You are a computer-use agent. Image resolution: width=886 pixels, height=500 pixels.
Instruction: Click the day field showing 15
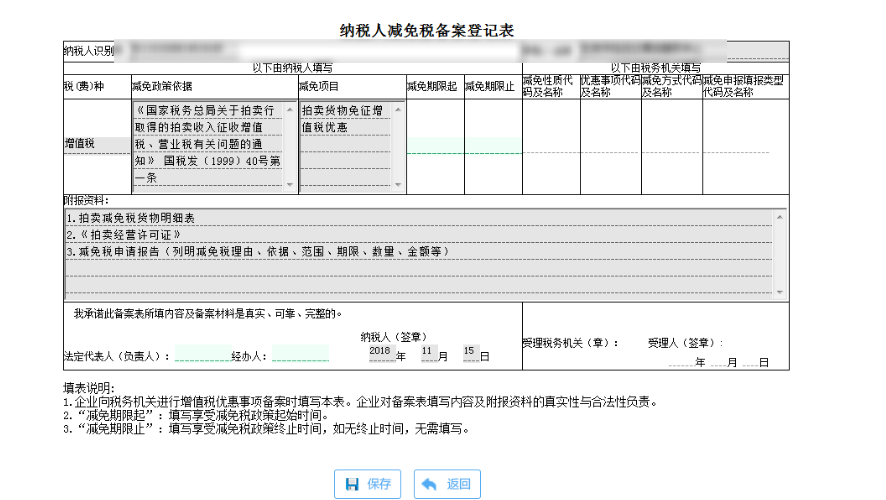471,353
